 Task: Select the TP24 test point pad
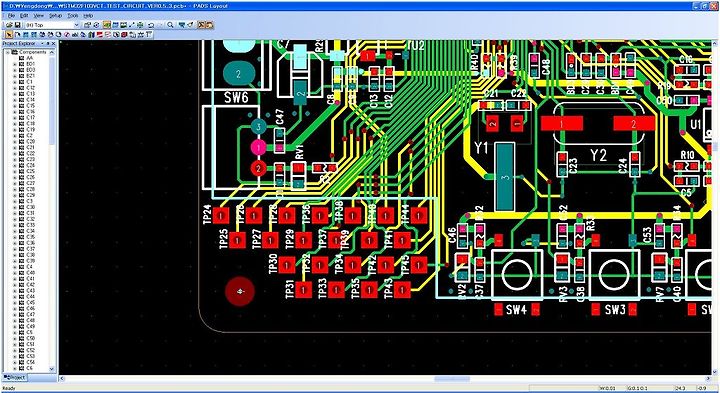tap(221, 215)
